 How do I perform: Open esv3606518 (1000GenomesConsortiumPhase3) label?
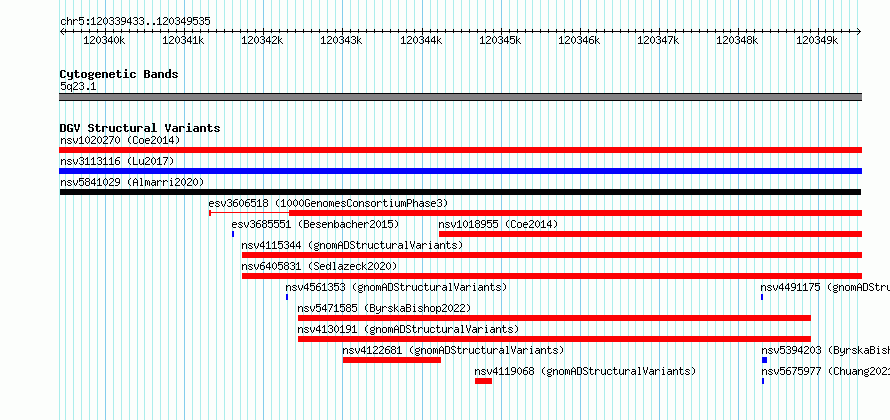pos(328,203)
